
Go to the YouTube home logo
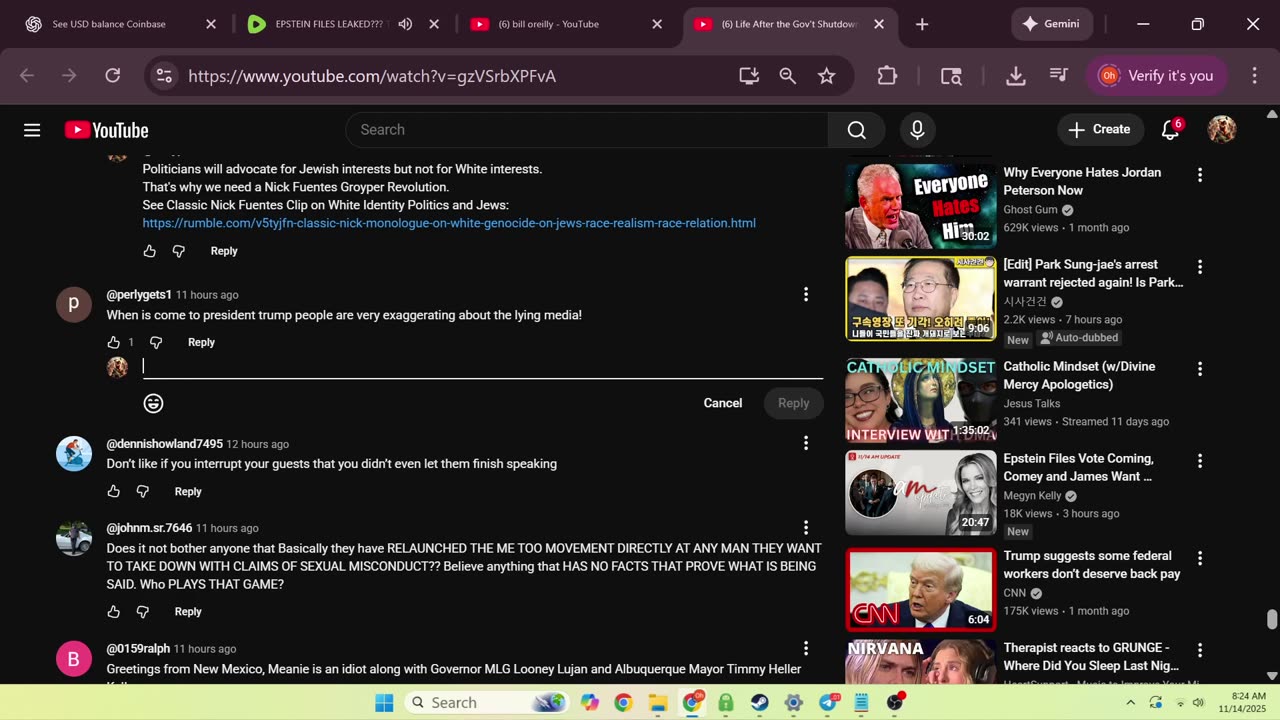coord(107,130)
